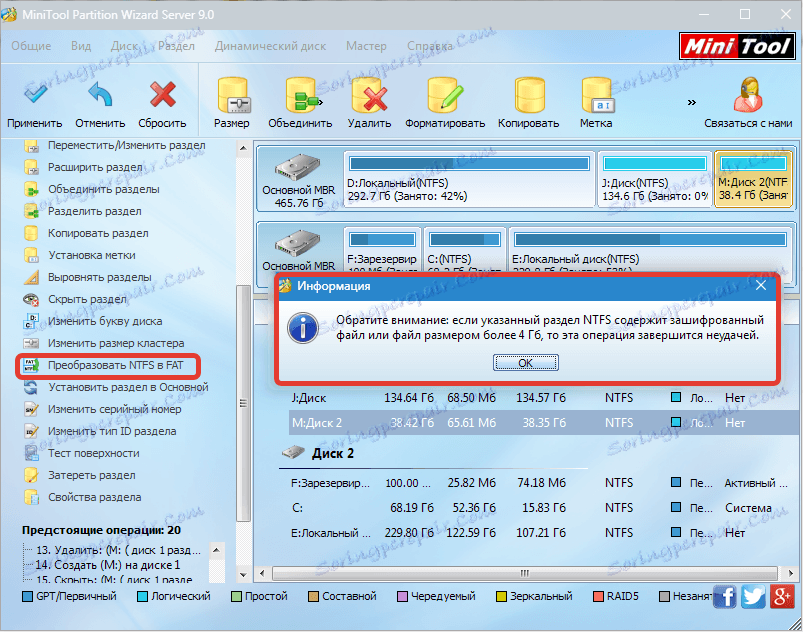Select the E:Локальный диск(NTFS) partition block
The width and height of the screenshot is (803, 632).
pyautogui.click(x=650, y=249)
